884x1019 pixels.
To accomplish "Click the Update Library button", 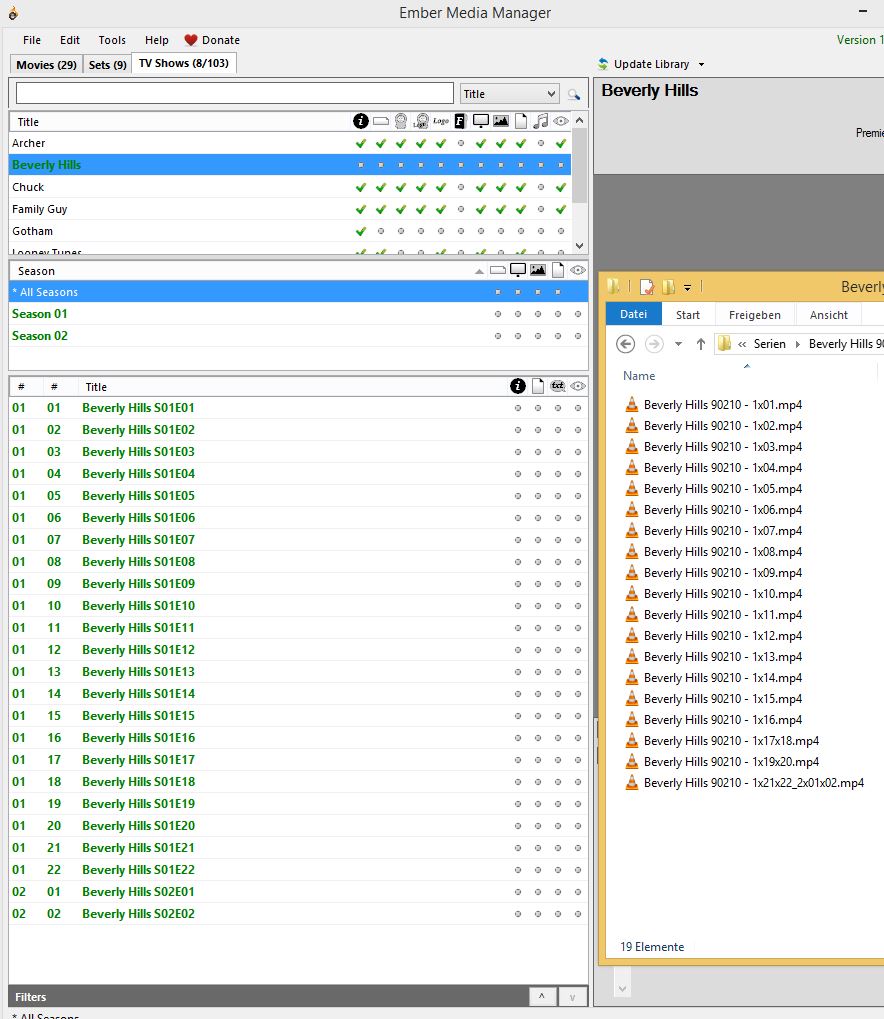I will pos(644,64).
